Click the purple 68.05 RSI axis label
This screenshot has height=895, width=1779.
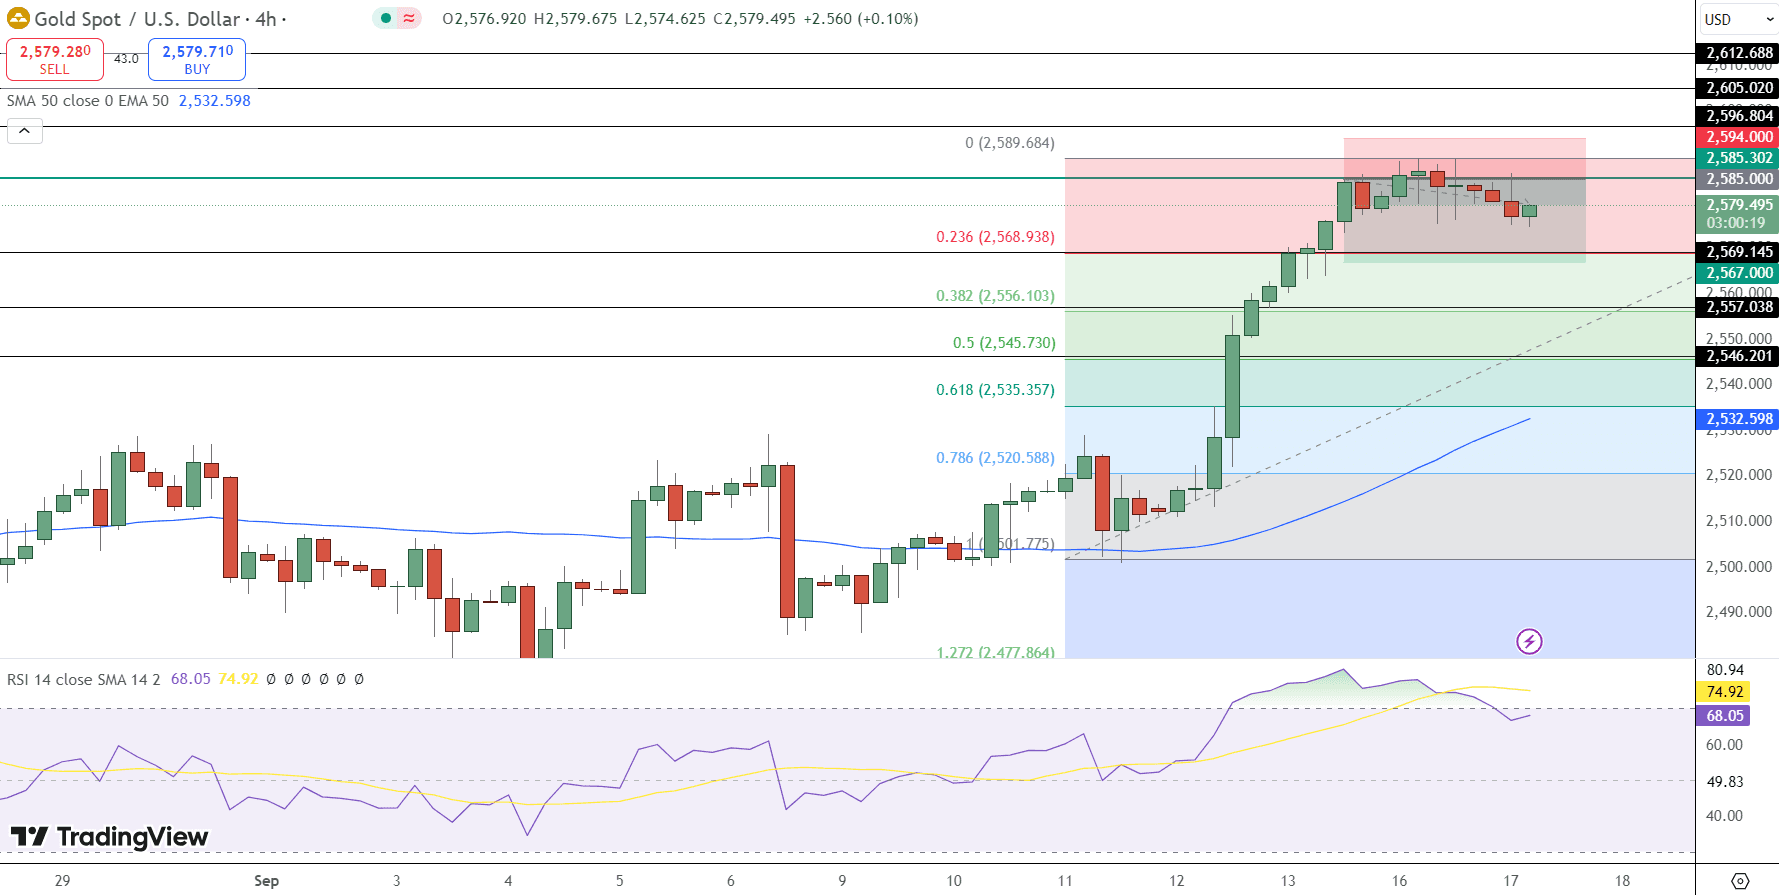(x=1724, y=716)
